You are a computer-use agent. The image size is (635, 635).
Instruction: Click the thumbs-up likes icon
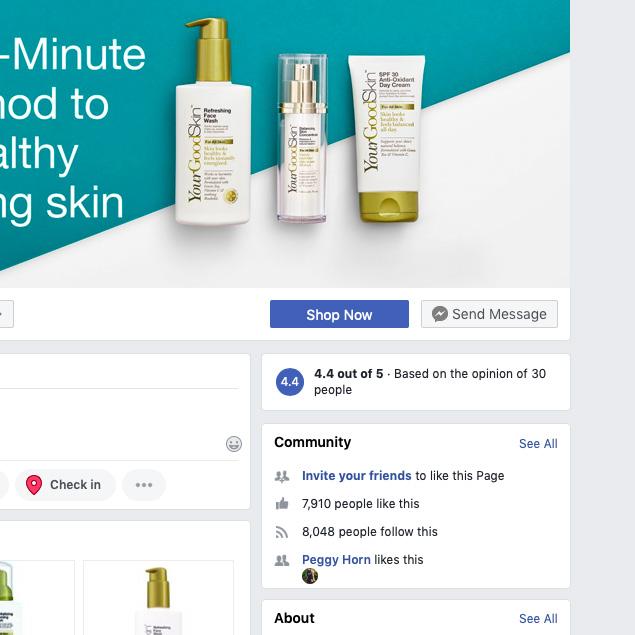pyautogui.click(x=282, y=503)
